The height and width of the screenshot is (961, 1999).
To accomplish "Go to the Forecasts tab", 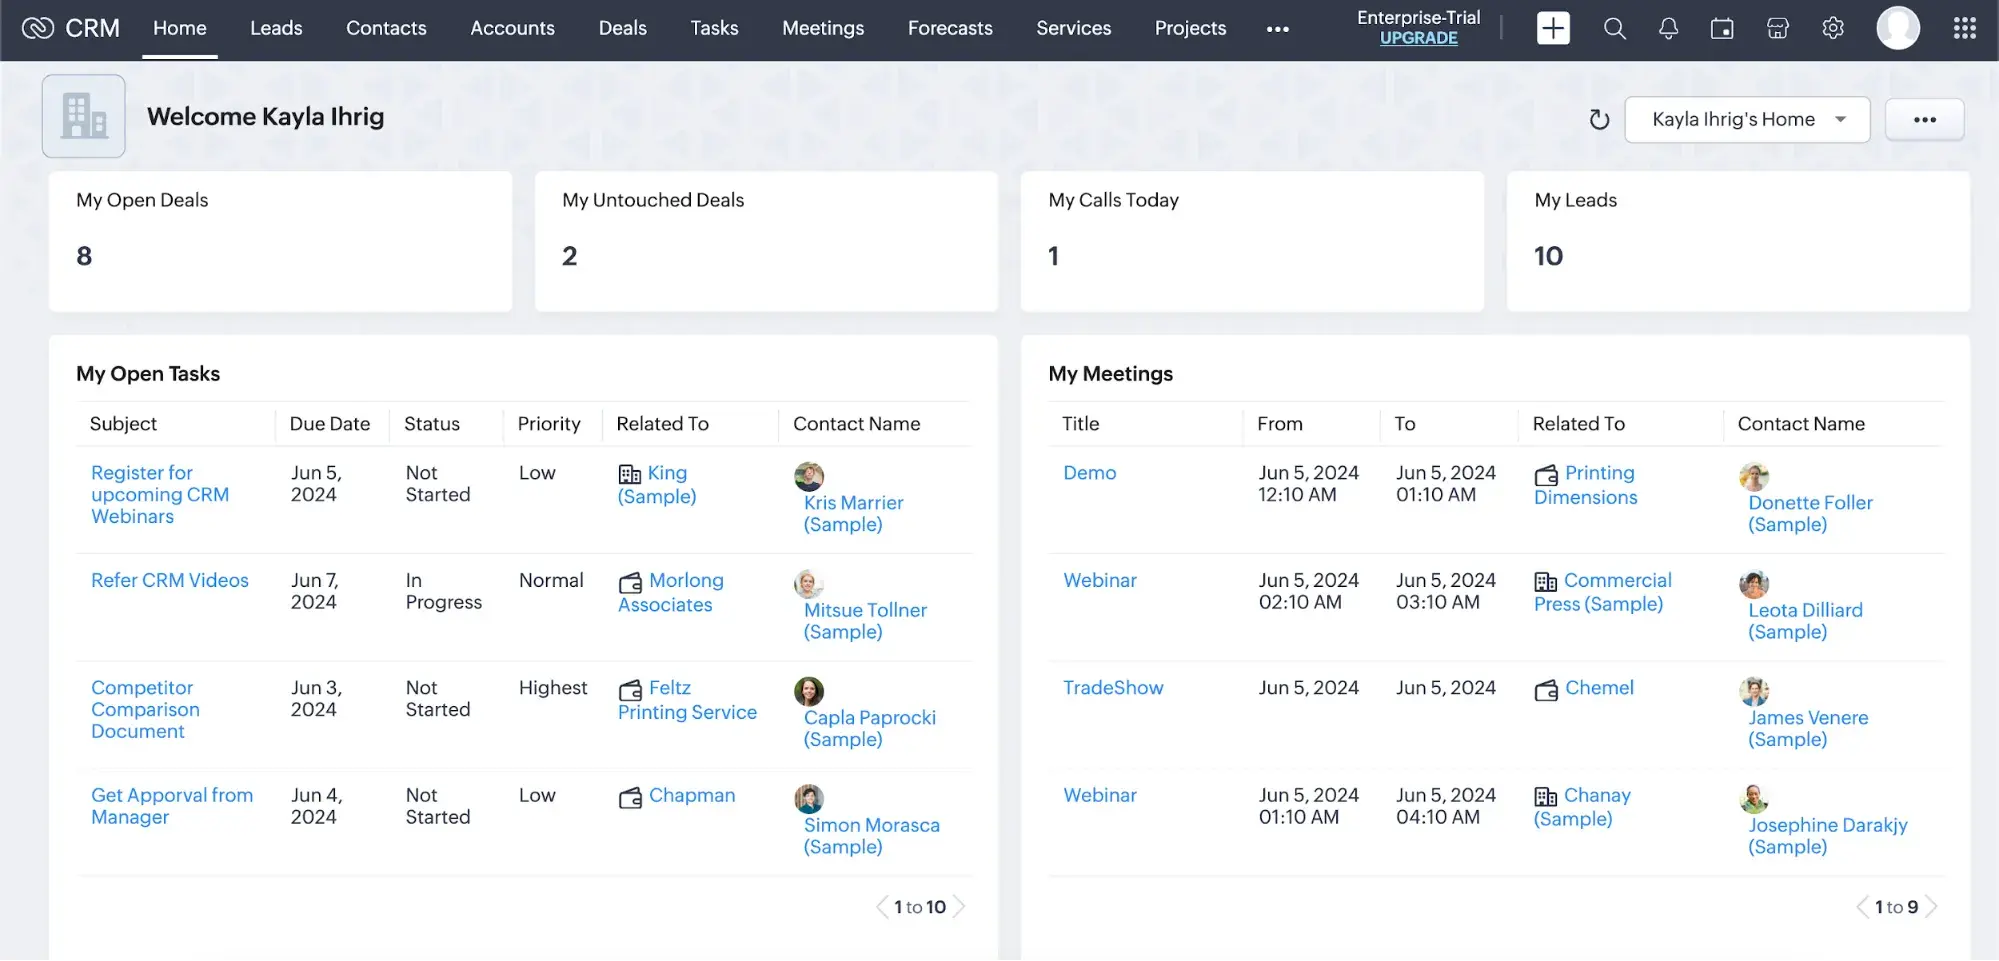I will [x=949, y=29].
